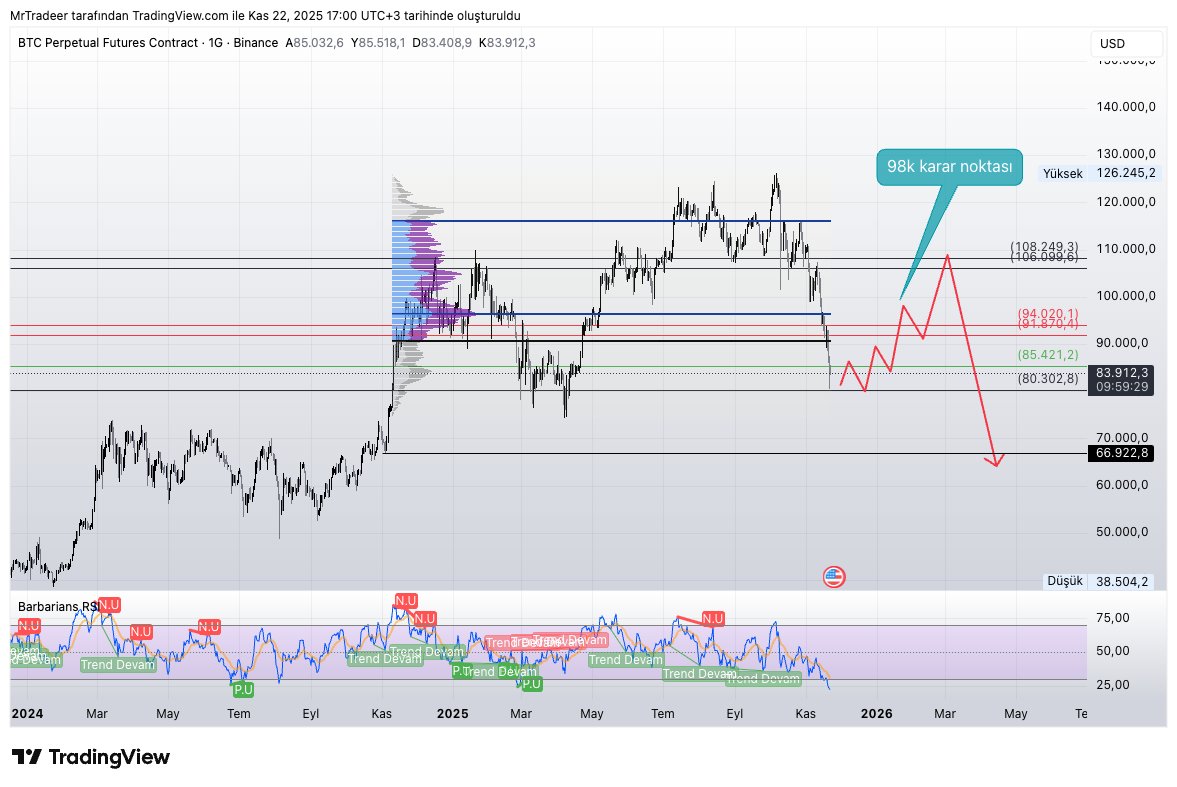
Task: Click the 66.922,8 price level tag
Action: click(1121, 453)
